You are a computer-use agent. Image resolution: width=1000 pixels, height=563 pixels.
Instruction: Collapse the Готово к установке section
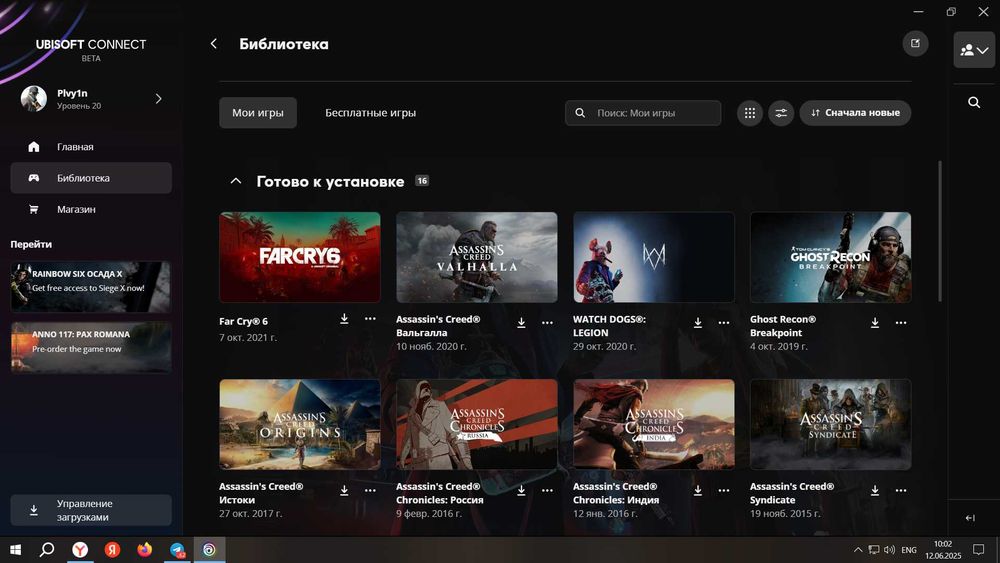pyautogui.click(x=235, y=181)
